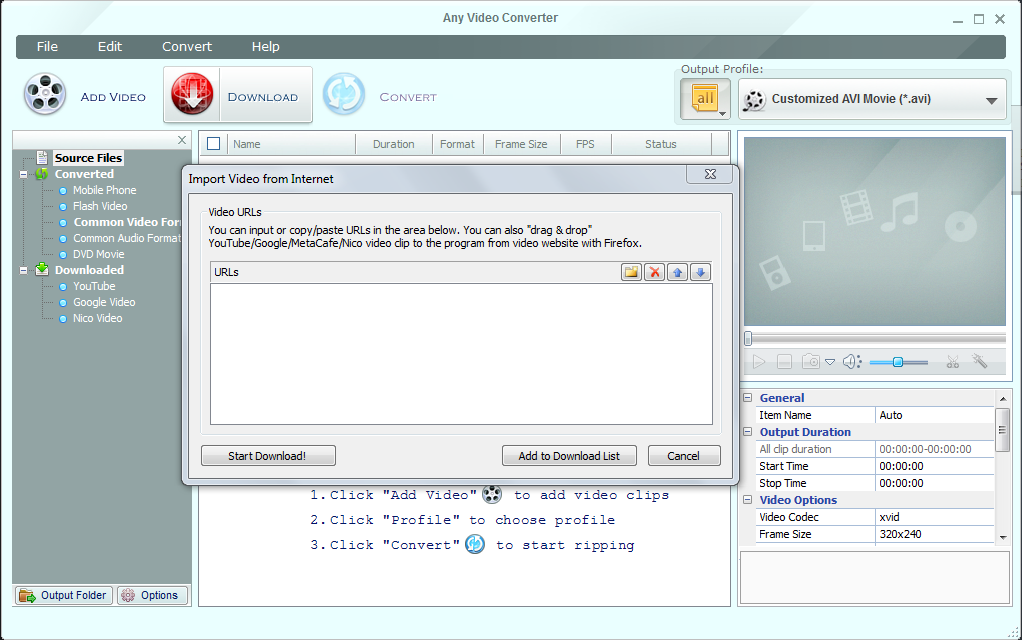Viewport: 1022px width, 640px height.
Task: Click the Converted green refresh icon
Action: (42, 174)
